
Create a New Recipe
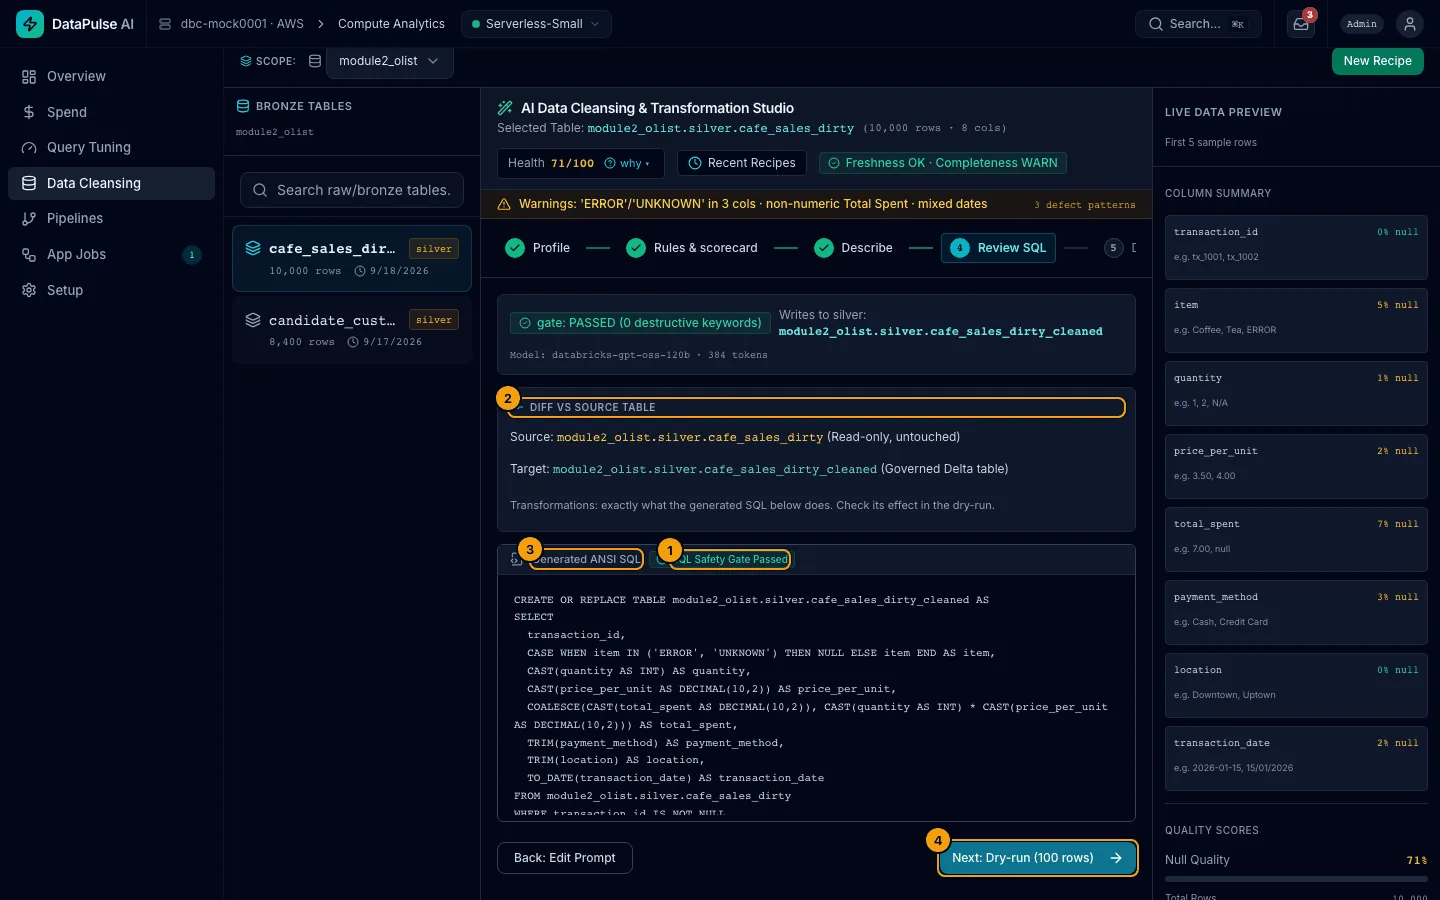(x=1377, y=61)
